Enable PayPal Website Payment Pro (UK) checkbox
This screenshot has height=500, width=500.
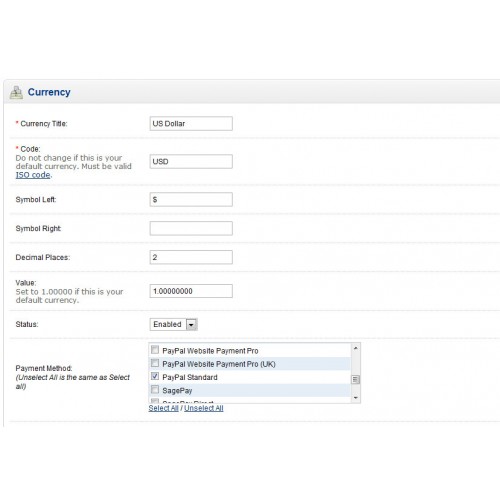(155, 363)
